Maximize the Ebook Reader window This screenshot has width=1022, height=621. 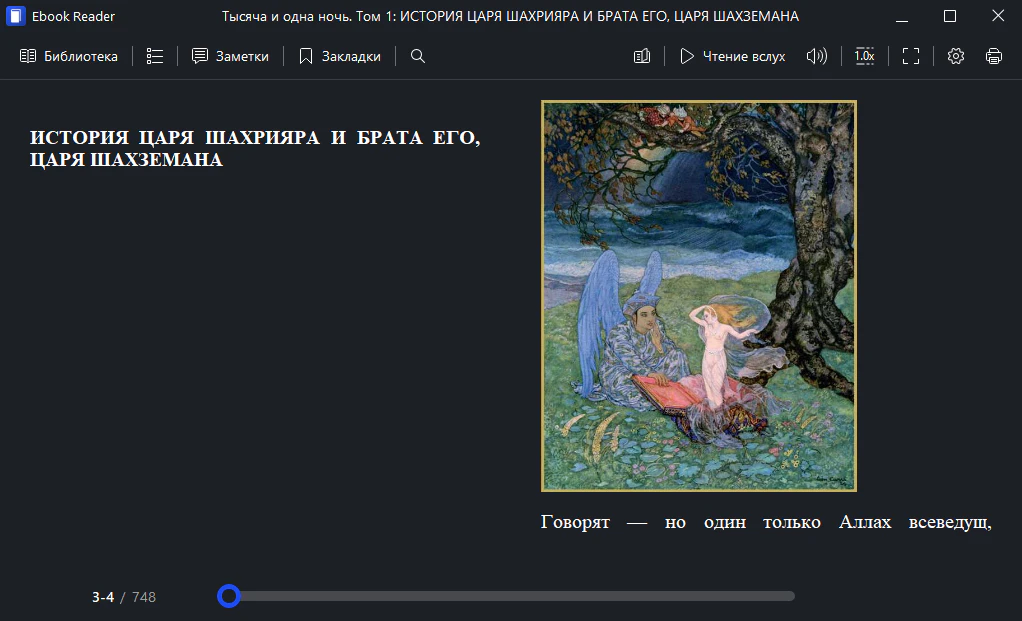(950, 16)
